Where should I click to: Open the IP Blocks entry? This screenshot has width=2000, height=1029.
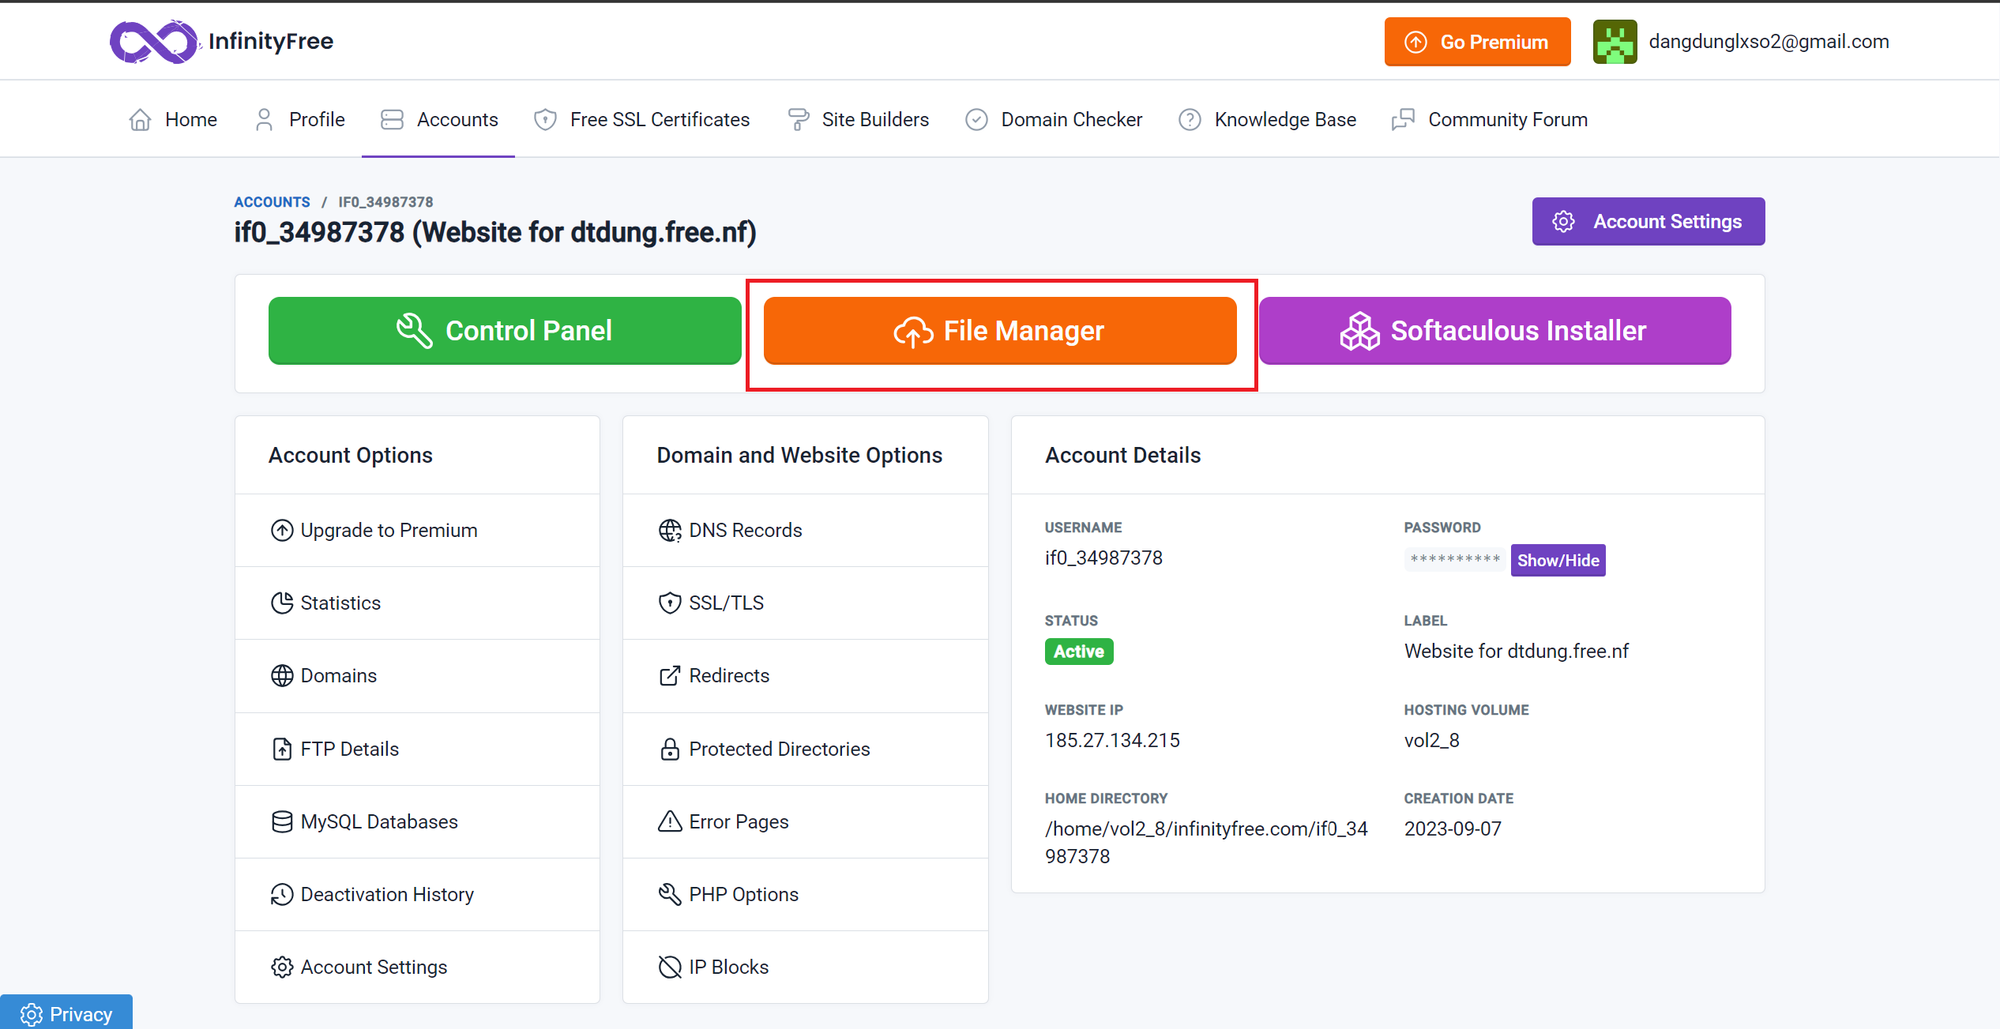(x=805, y=967)
